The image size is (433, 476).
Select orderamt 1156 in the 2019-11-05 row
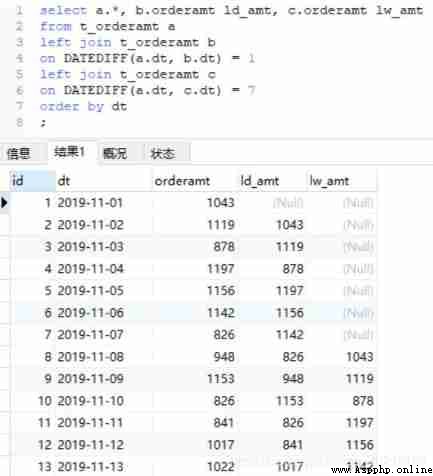point(221,291)
